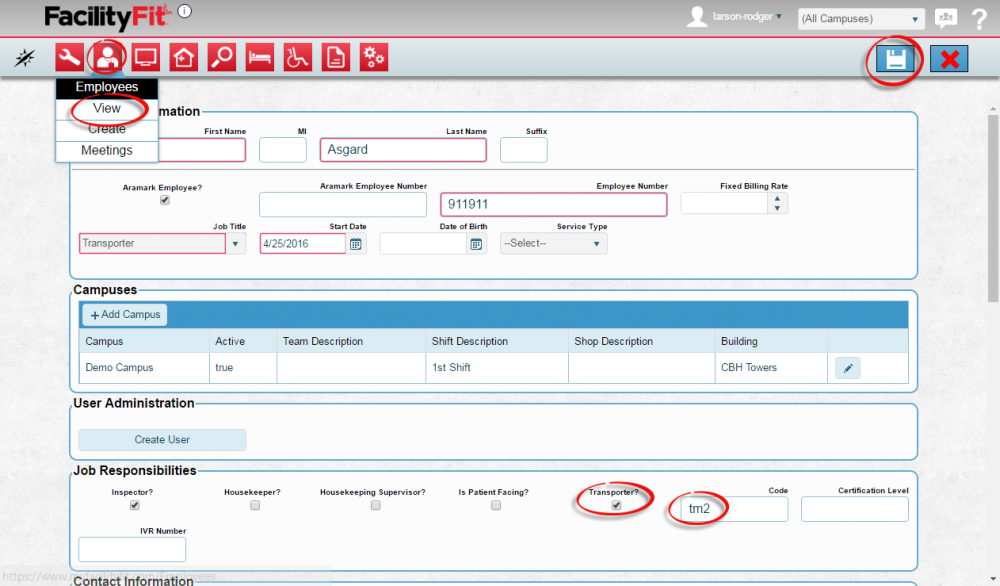This screenshot has height=586, width=1000.
Task: Select View from Employees menu
Action: [x=107, y=108]
